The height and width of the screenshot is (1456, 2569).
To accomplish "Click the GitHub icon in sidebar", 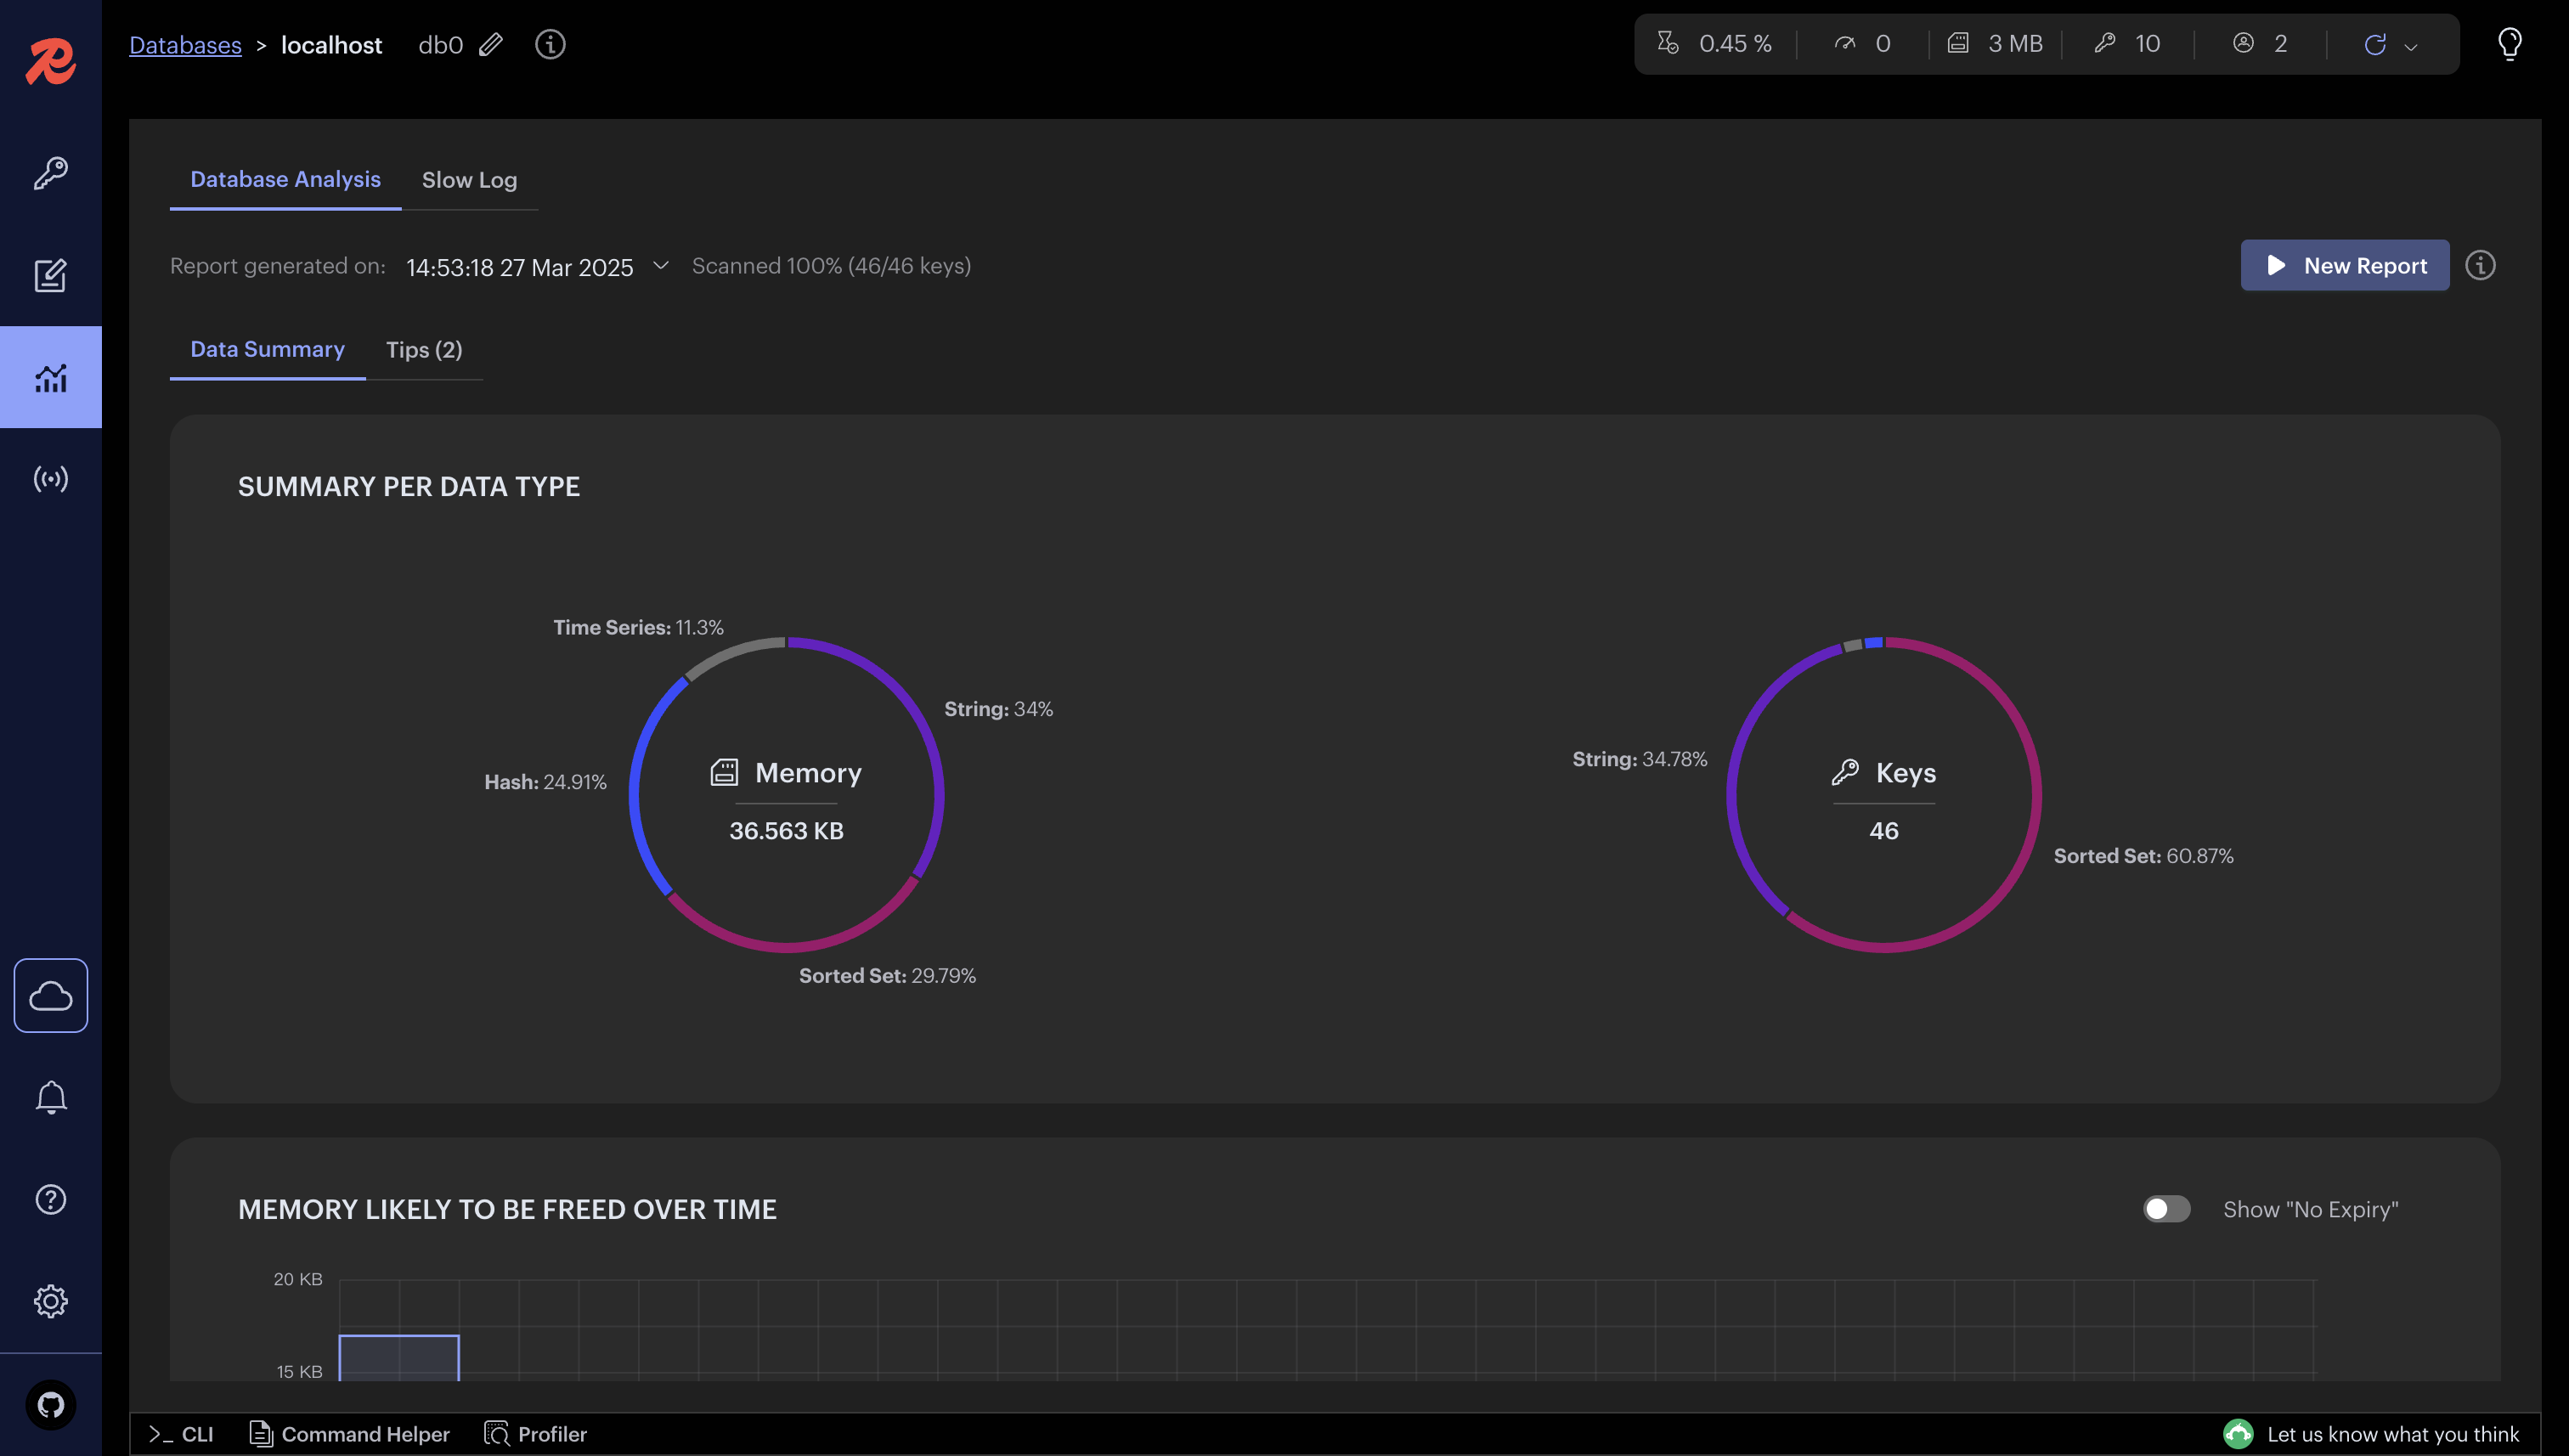I will coord(50,1404).
